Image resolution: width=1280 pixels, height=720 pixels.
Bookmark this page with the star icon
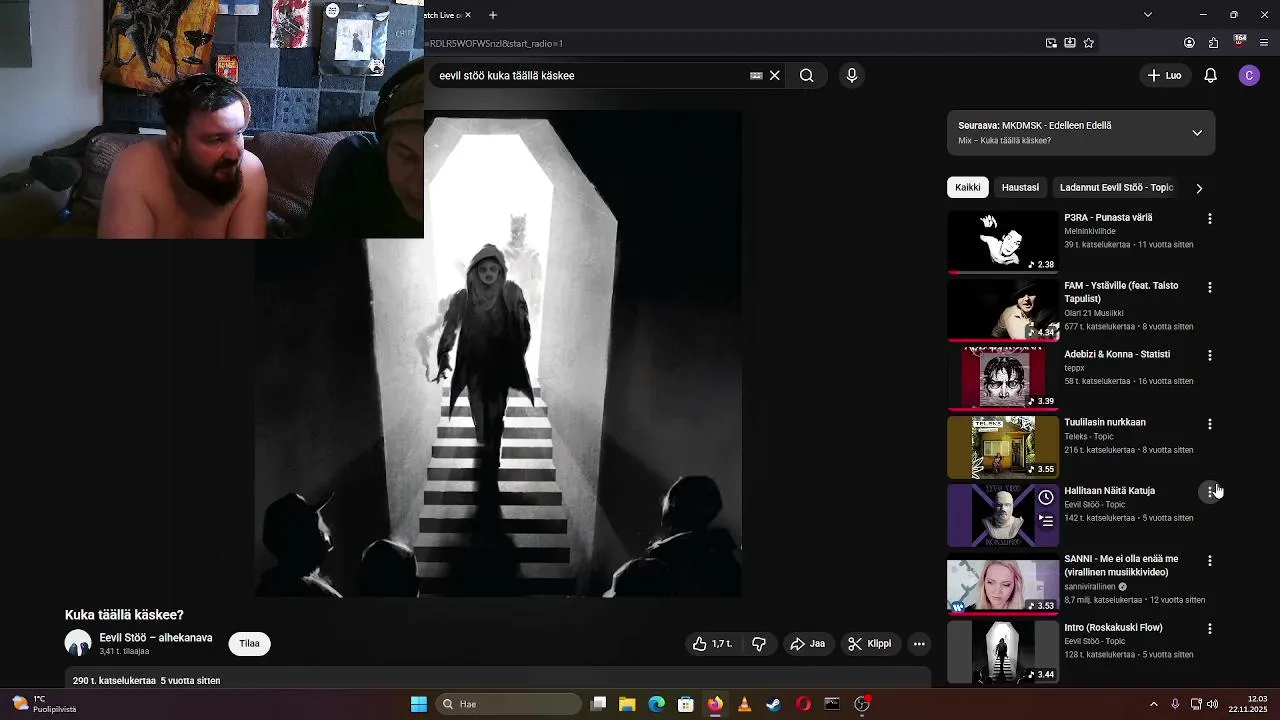tap(1089, 43)
